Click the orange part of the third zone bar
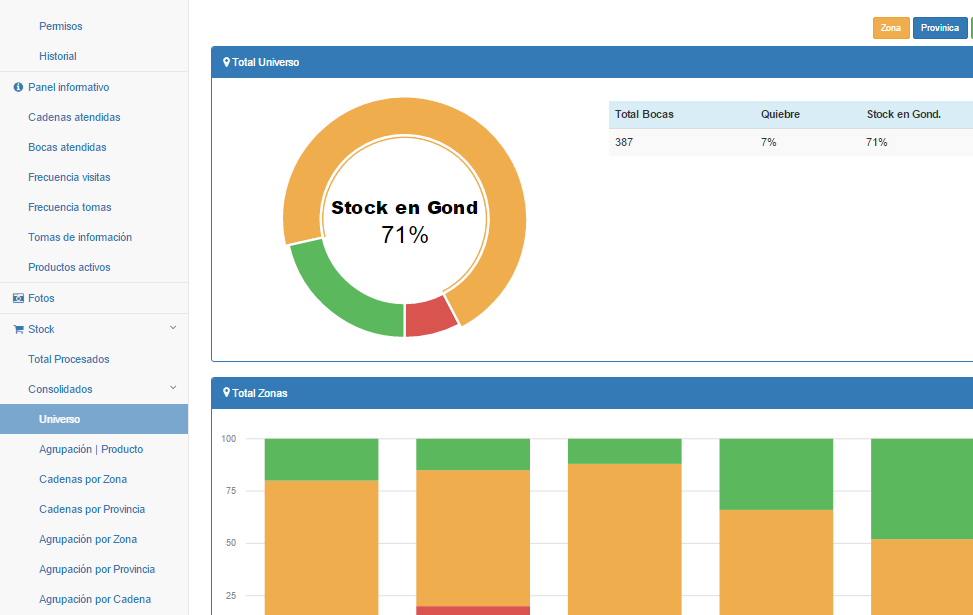Viewport: 973px width, 615px height. (x=624, y=539)
